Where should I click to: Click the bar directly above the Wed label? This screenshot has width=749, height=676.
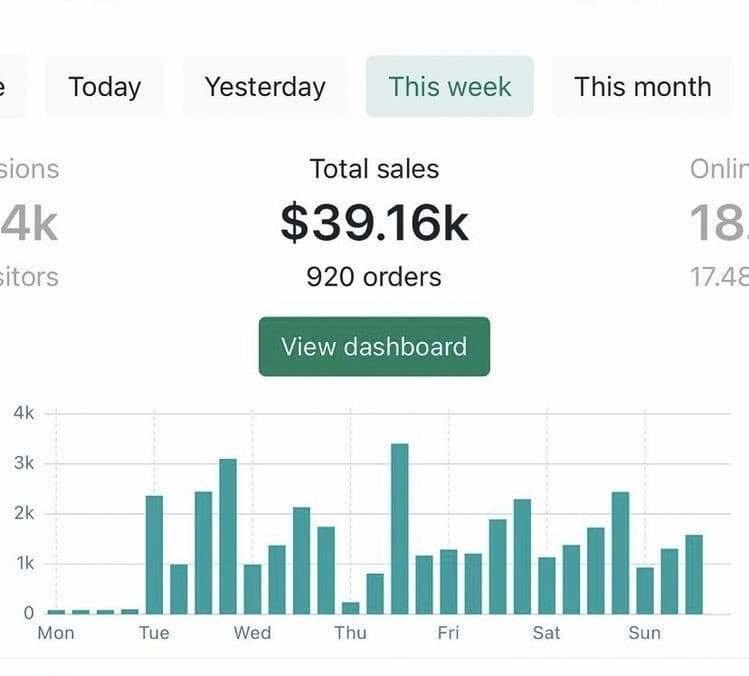(252, 588)
